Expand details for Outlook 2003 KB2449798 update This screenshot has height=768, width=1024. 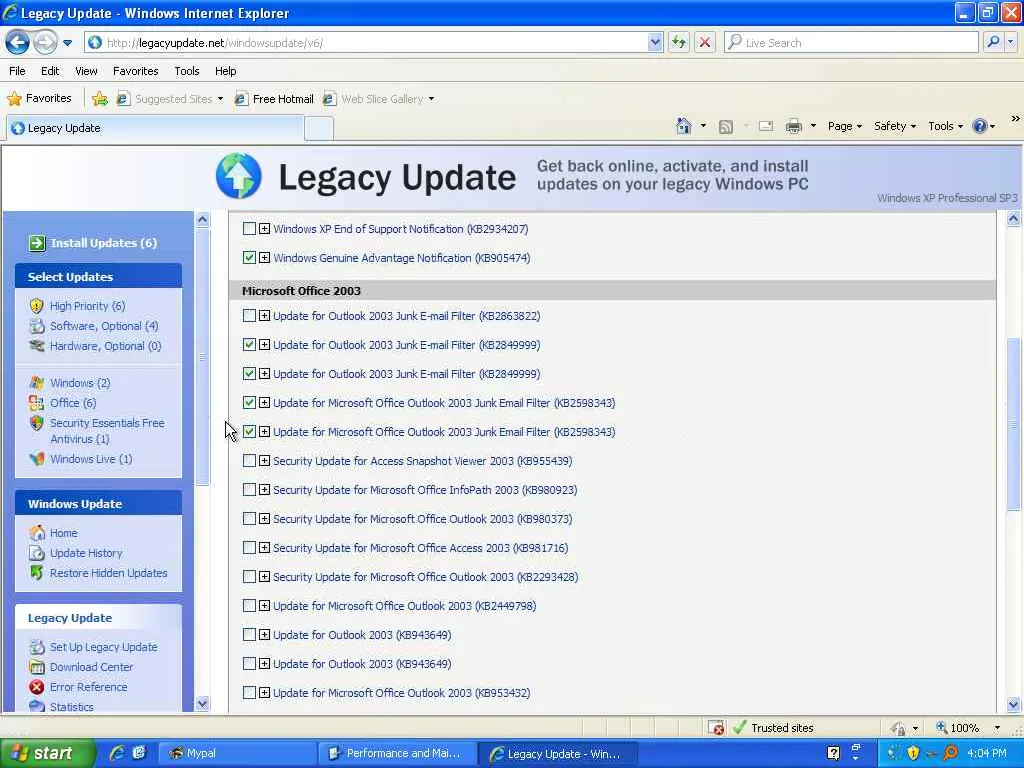[264, 605]
